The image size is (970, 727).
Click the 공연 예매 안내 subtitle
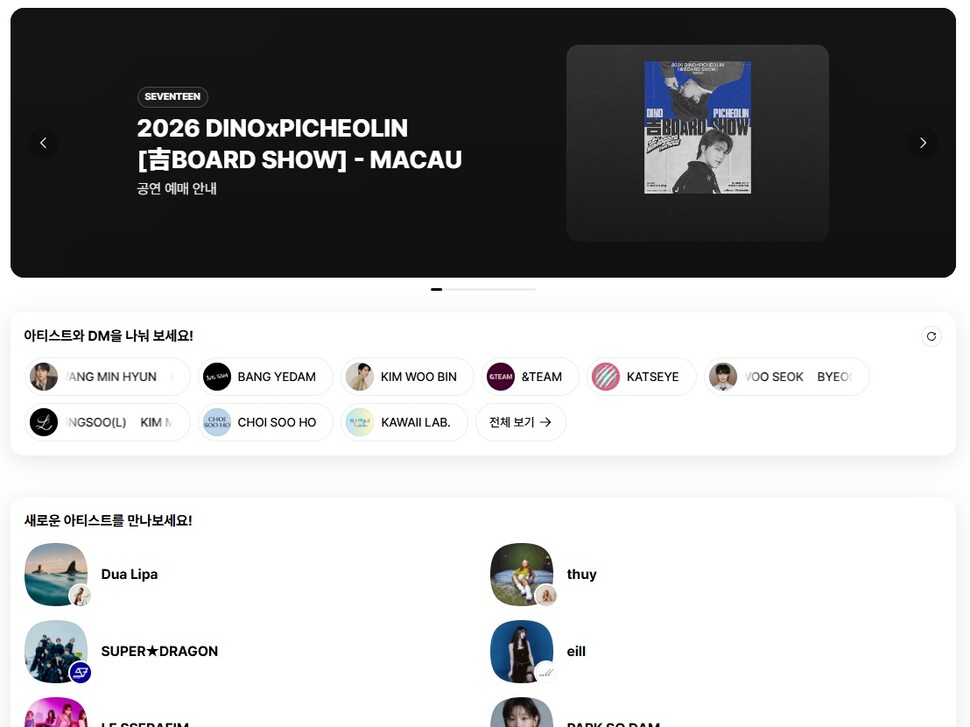pos(177,188)
